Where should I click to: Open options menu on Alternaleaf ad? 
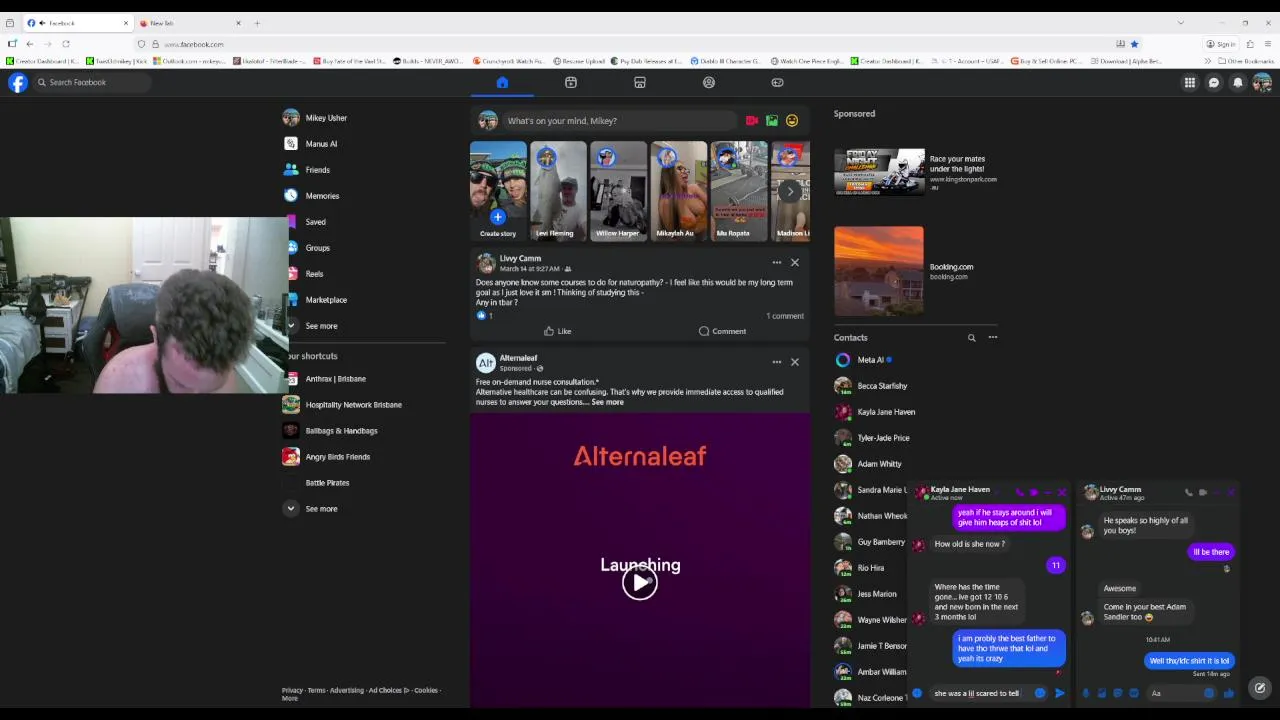[776, 362]
